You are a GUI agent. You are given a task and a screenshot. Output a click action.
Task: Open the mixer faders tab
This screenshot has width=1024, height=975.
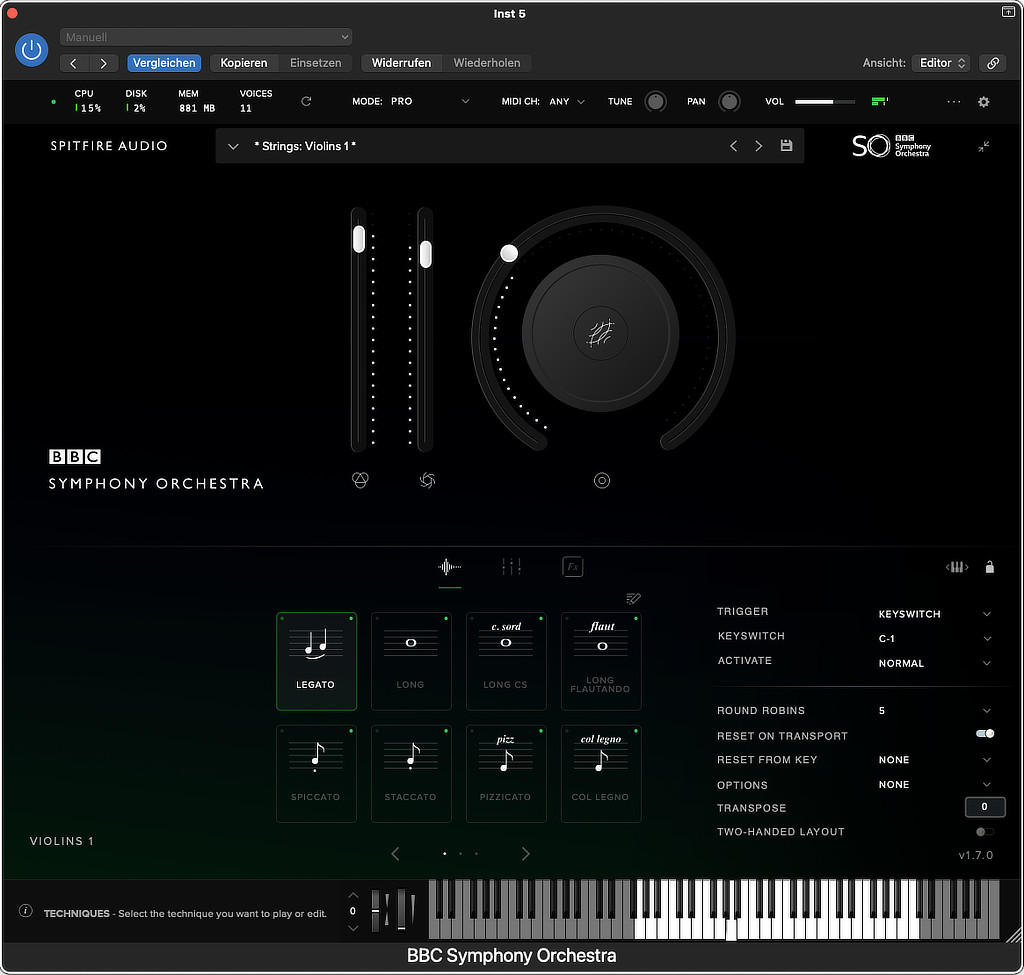[511, 567]
